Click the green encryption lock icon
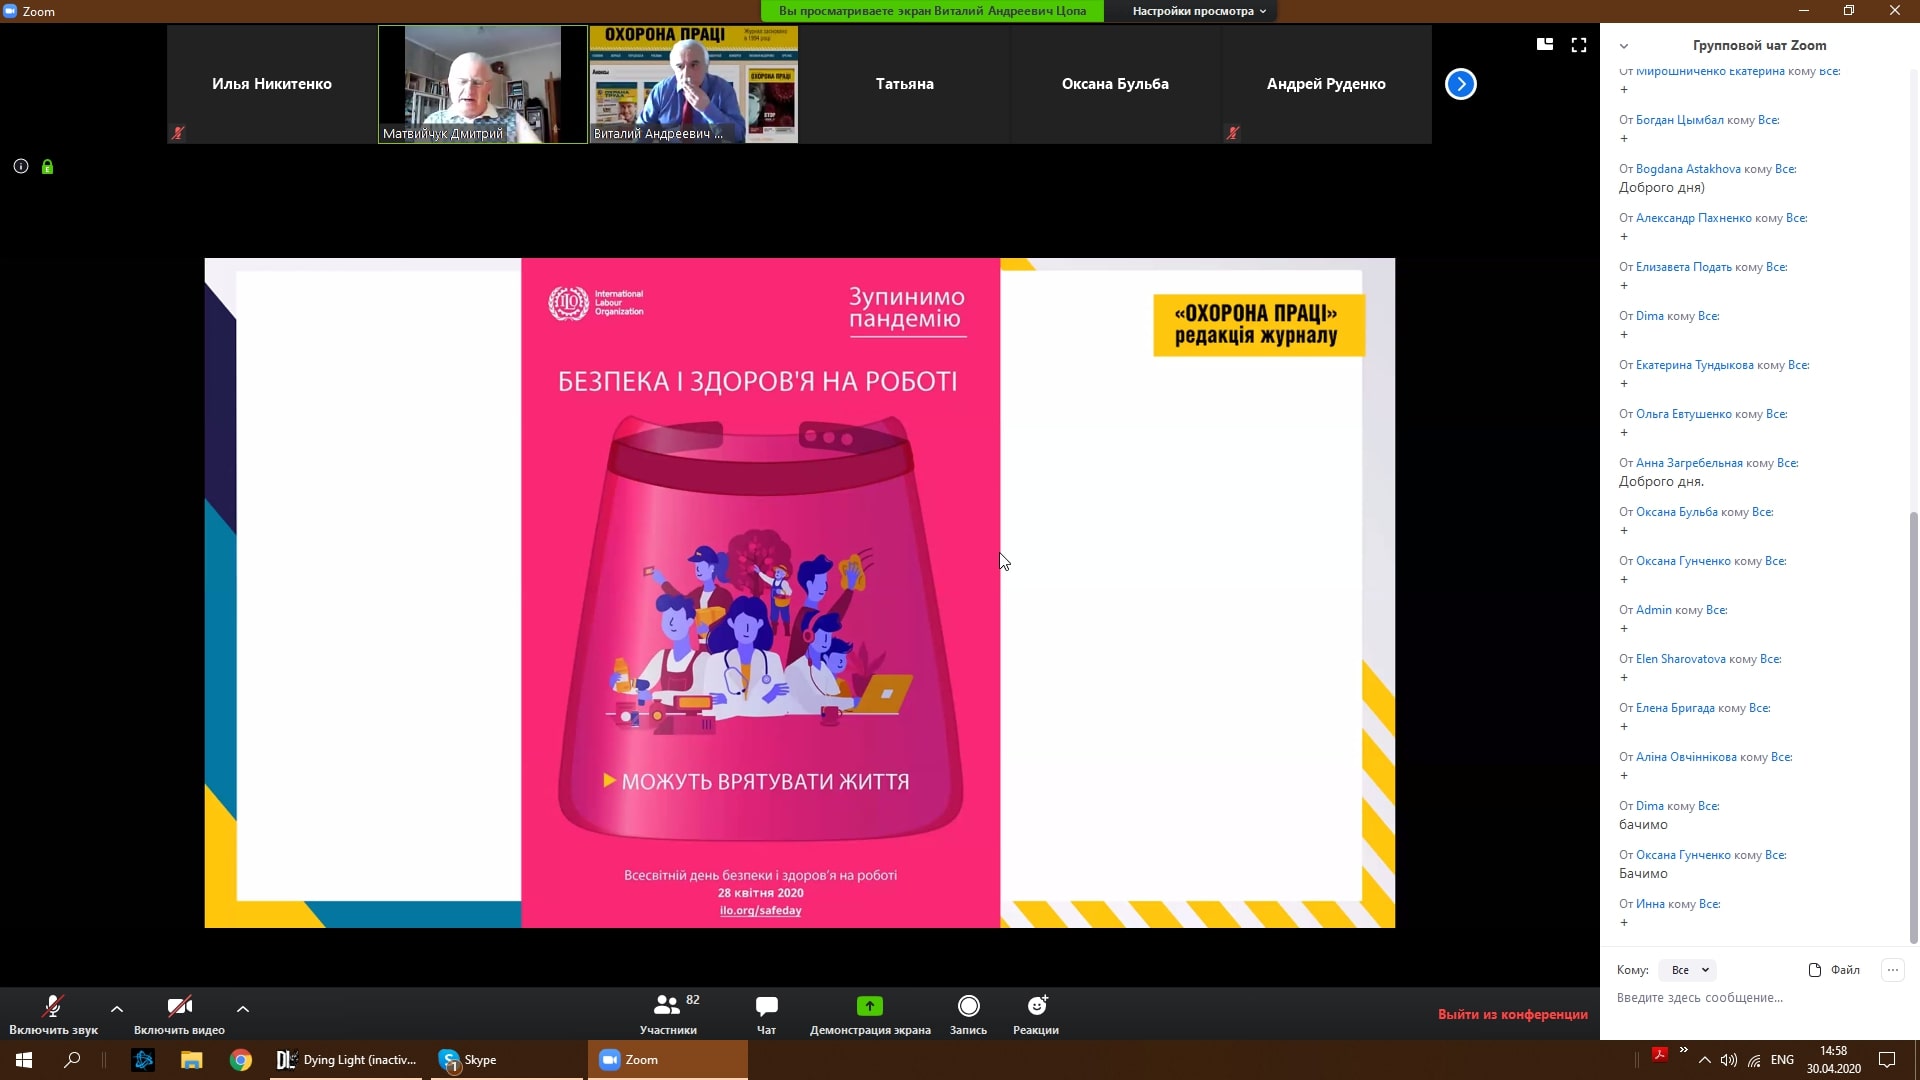Image resolution: width=1920 pixels, height=1080 pixels. 47,167
